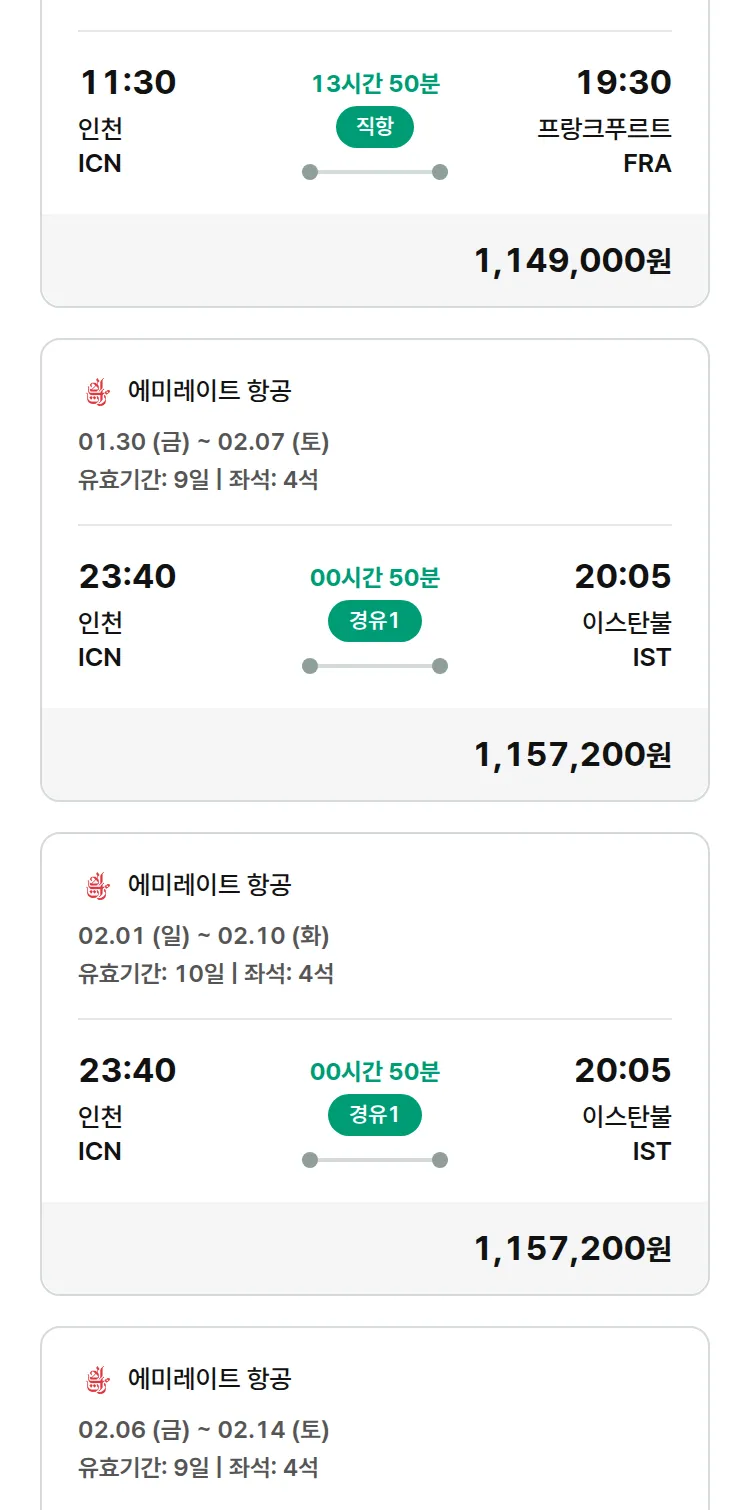Select the 1,157,200원 price on the 02.01 ~ 02.10 card

point(572,1249)
